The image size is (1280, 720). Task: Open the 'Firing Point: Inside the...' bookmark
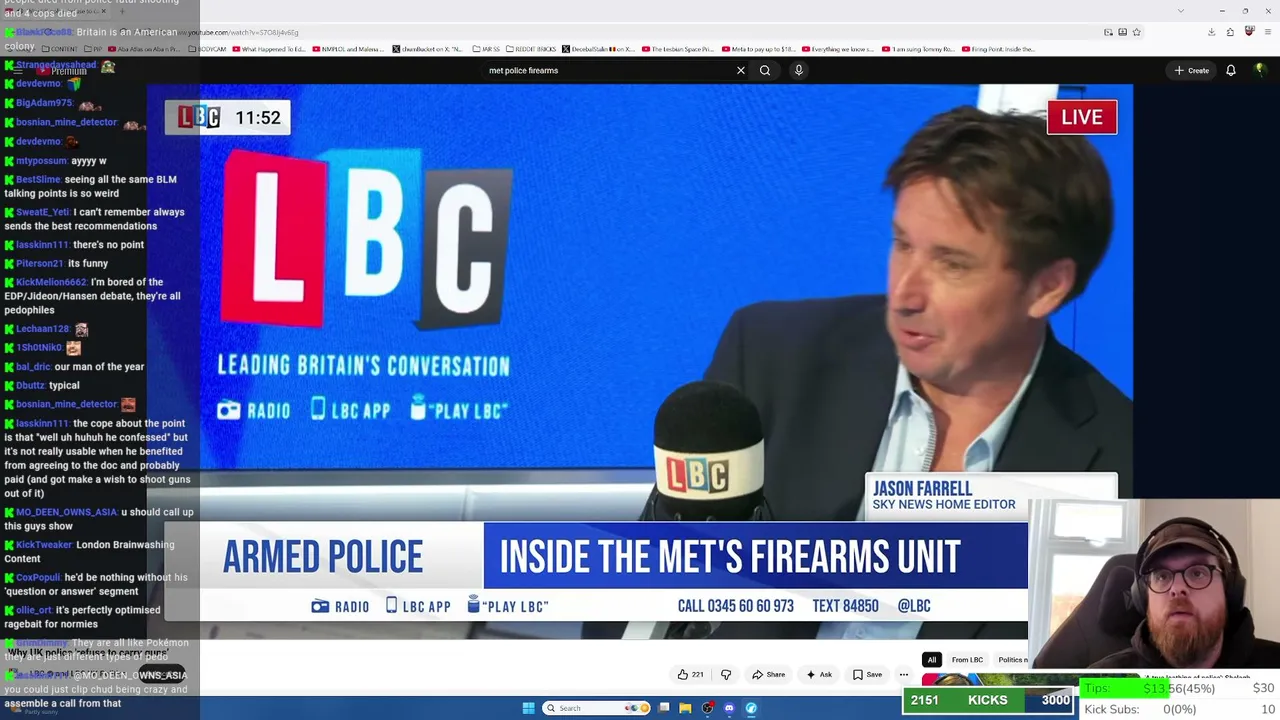click(999, 49)
